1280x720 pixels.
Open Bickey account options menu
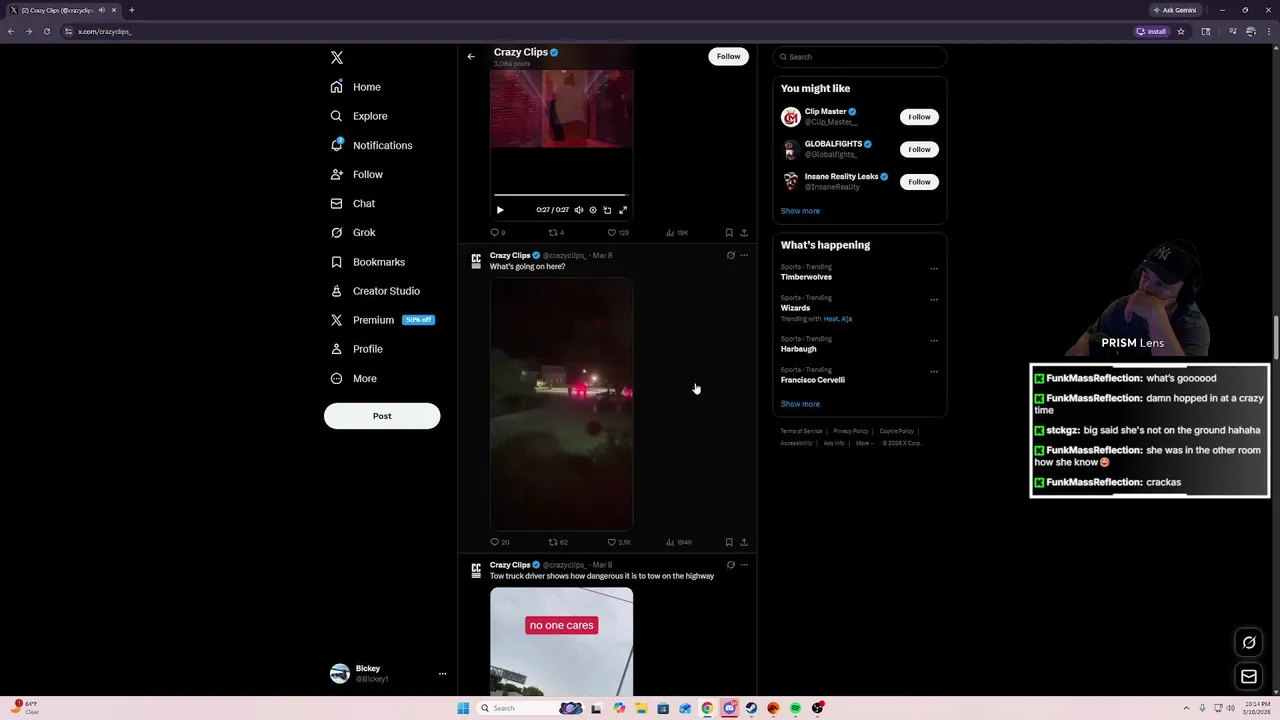442,674
